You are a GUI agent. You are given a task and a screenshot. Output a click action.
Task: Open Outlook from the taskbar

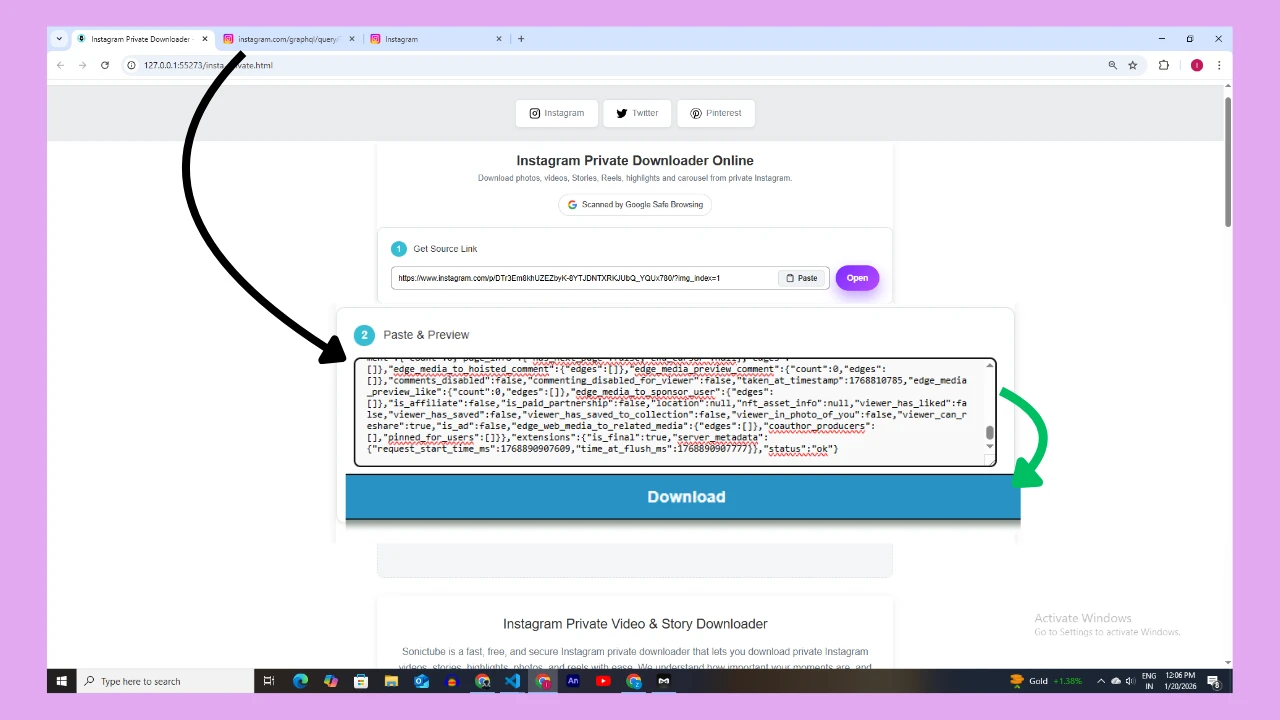421,681
